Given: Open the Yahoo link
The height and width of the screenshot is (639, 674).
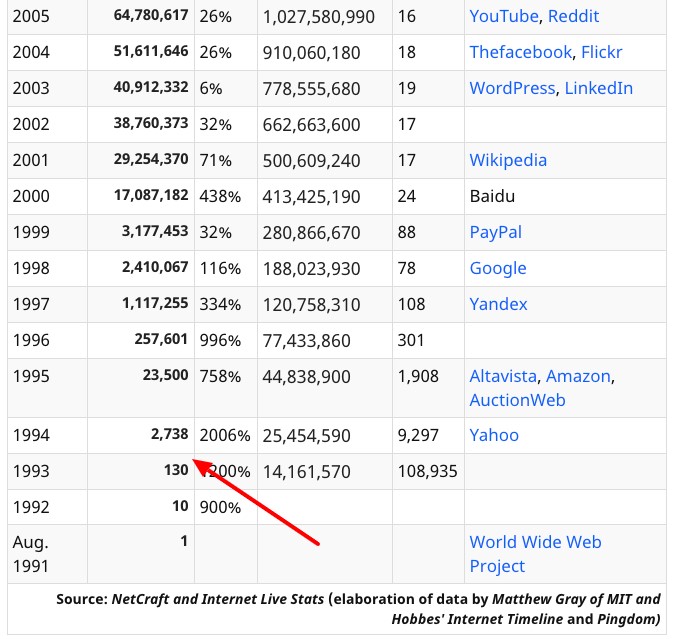Looking at the screenshot, I should pos(494,435).
